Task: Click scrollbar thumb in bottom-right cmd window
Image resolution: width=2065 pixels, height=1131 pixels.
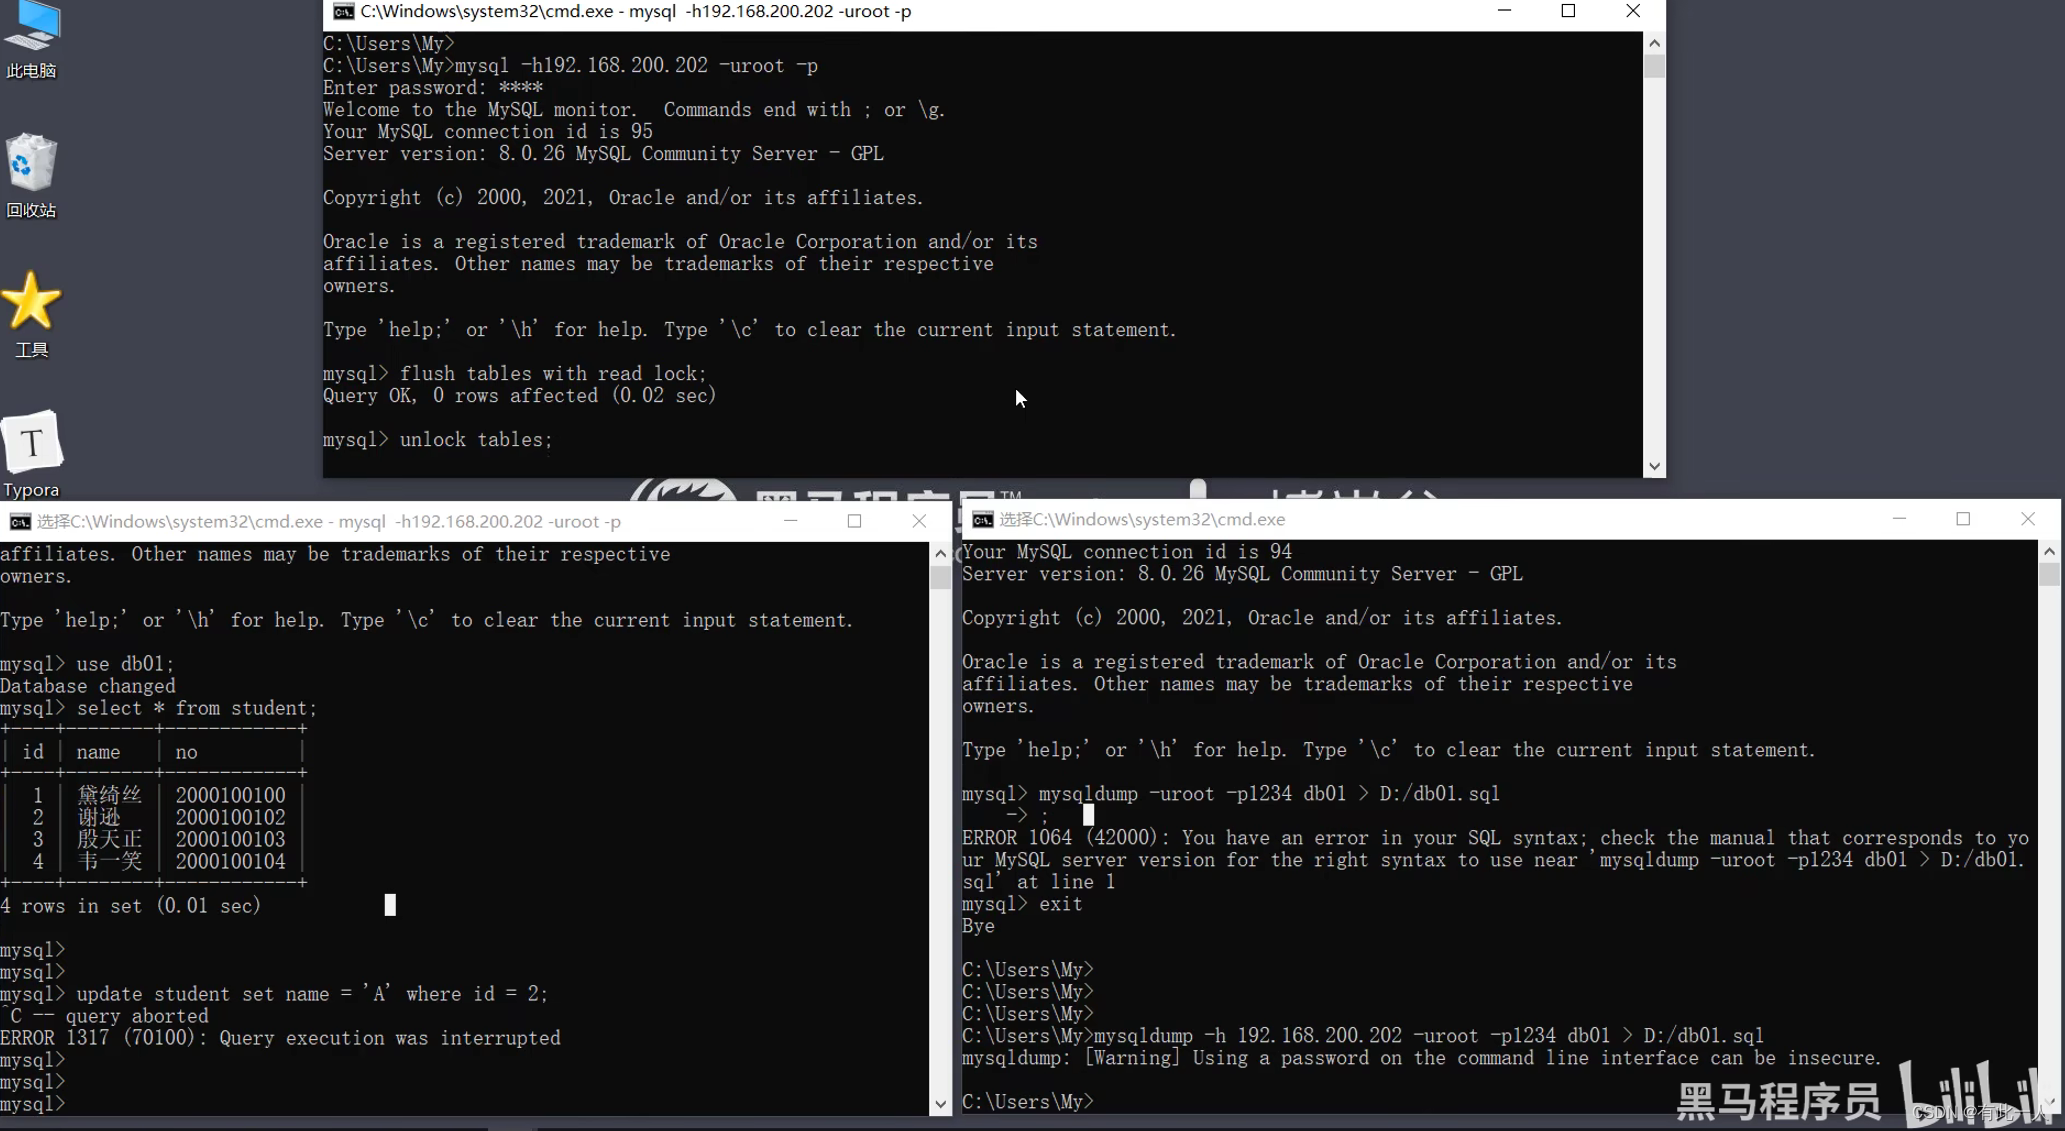Action: click(2049, 574)
